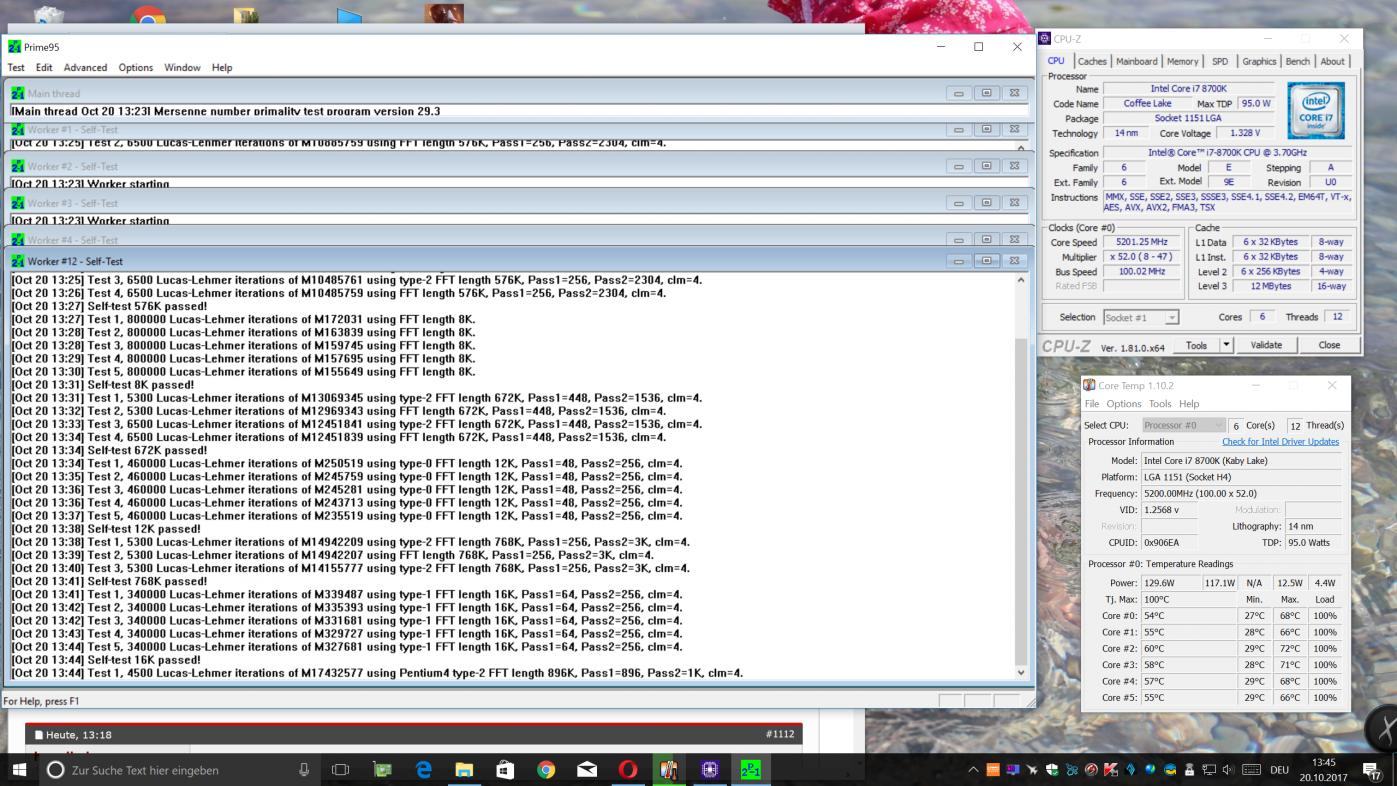The image size is (1397, 786).
Task: Open the Window menu in Prime95
Action: (x=182, y=67)
